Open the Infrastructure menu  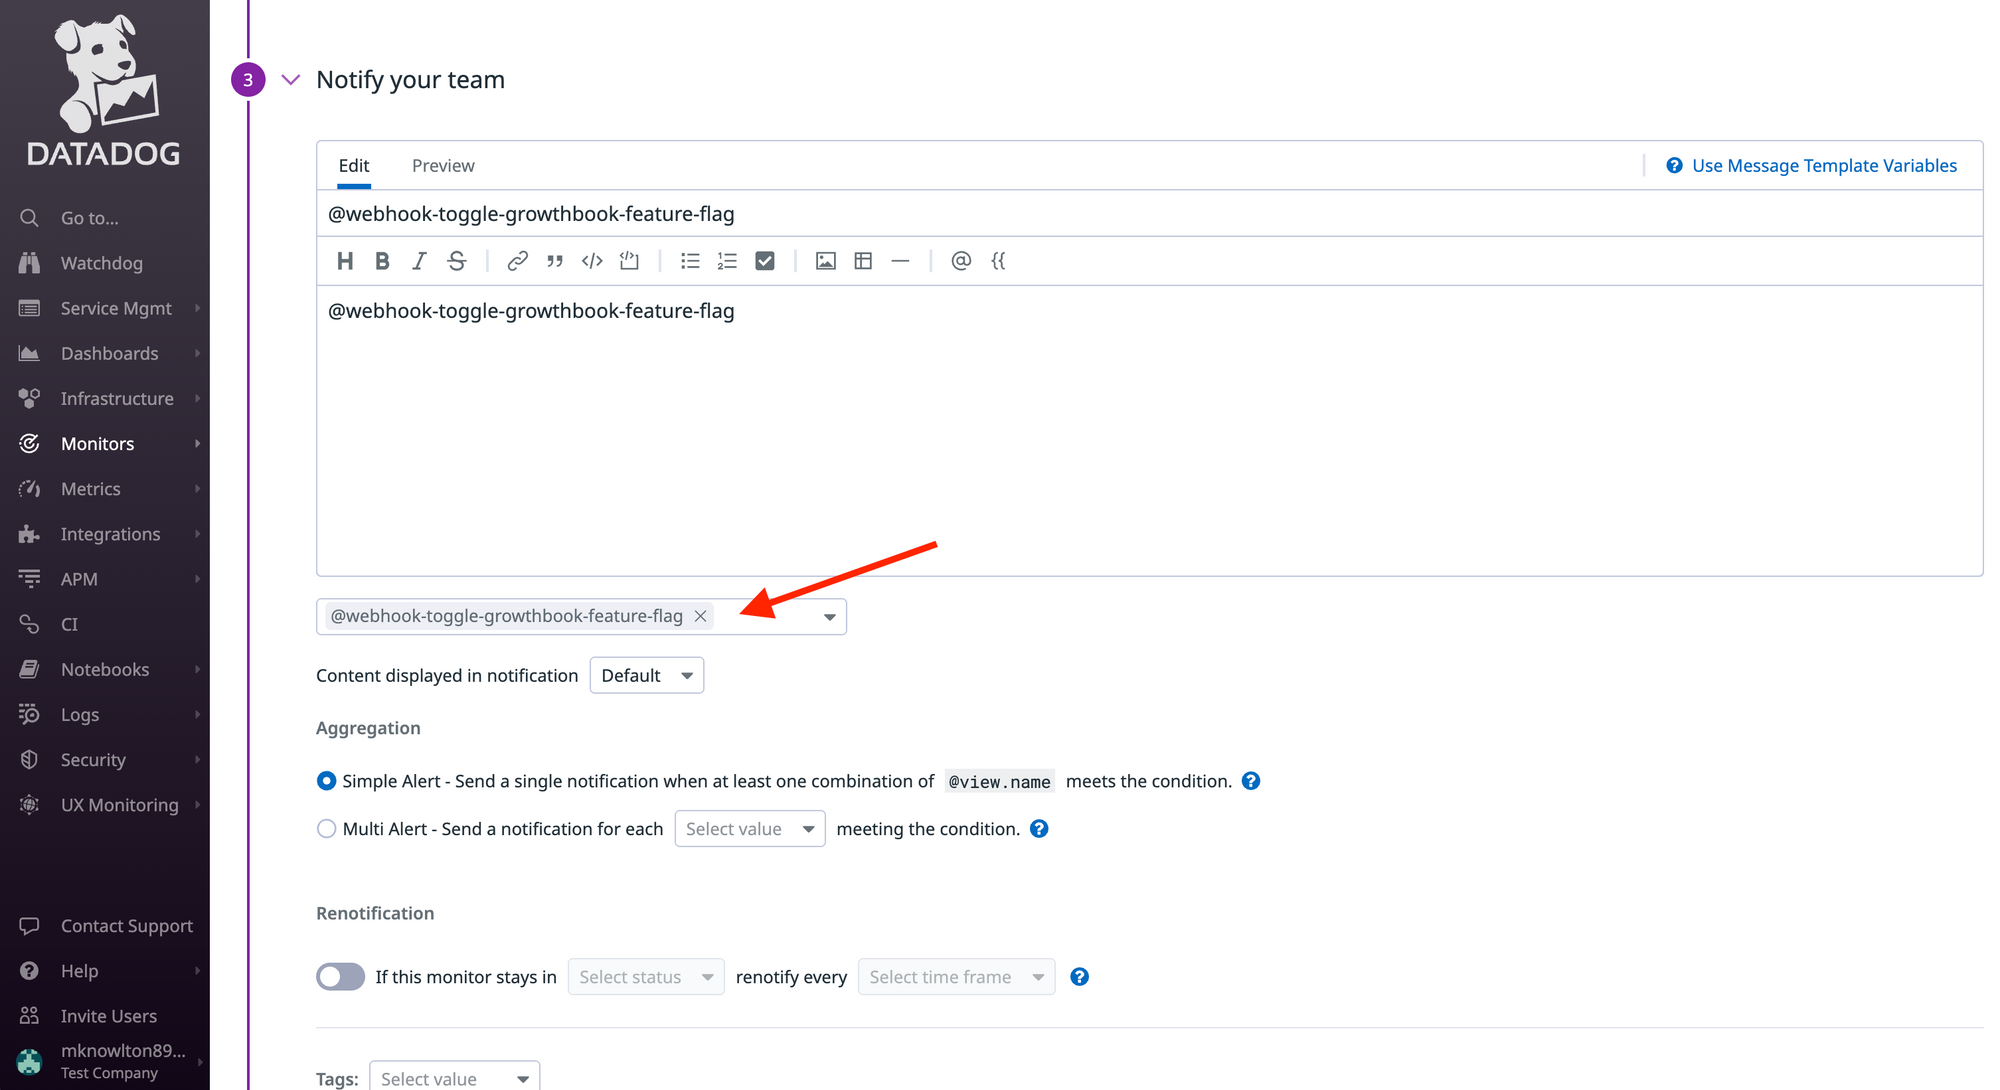click(105, 398)
